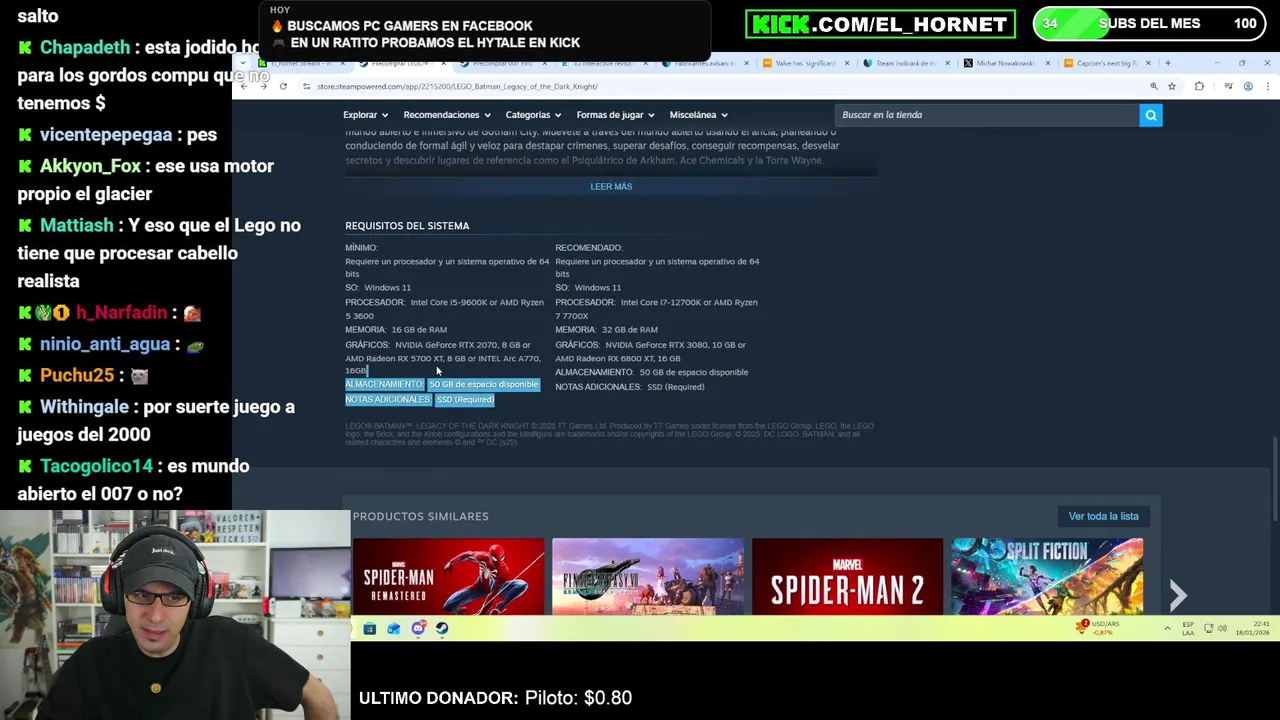Viewport: 1280px width, 720px height.
Task: Click the ESP LAA language indicator
Action: [x=1188, y=628]
